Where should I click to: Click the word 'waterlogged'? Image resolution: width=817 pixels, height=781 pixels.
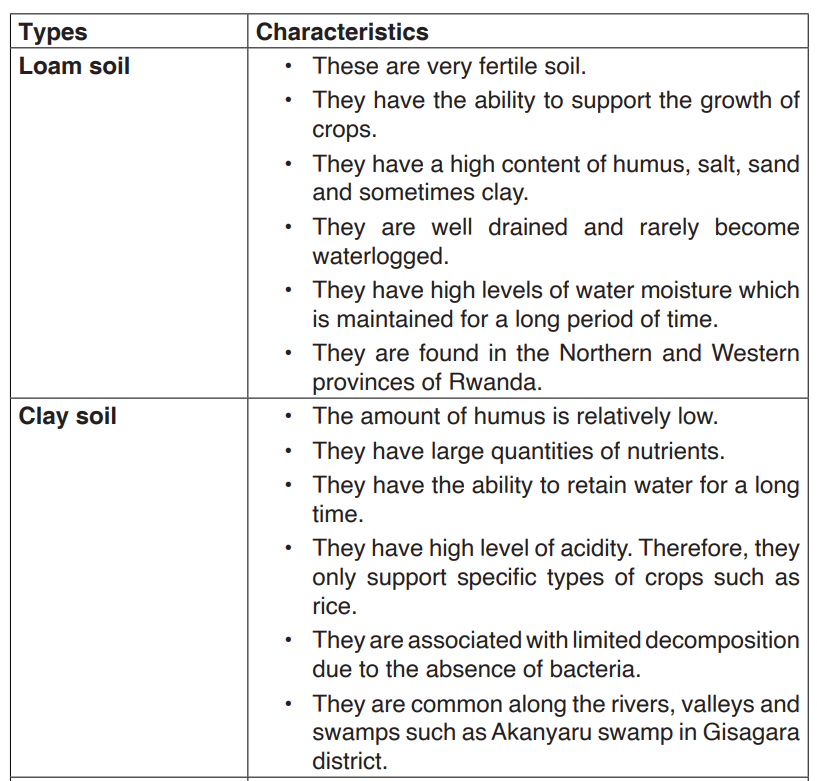(378, 256)
